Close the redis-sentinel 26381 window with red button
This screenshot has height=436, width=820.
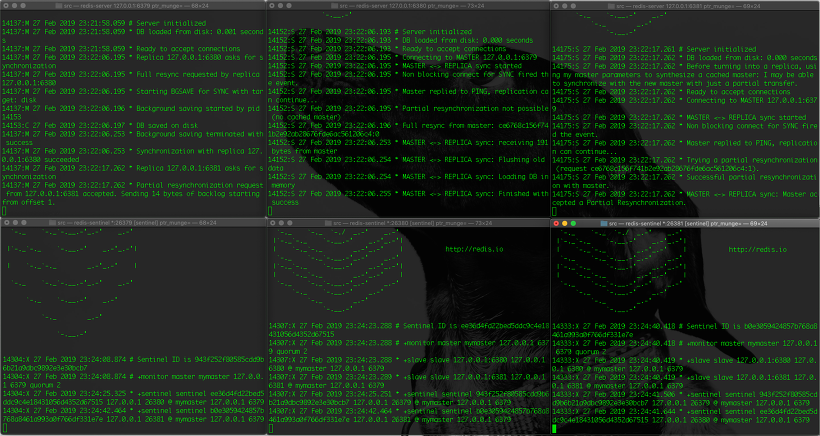tap(556, 223)
